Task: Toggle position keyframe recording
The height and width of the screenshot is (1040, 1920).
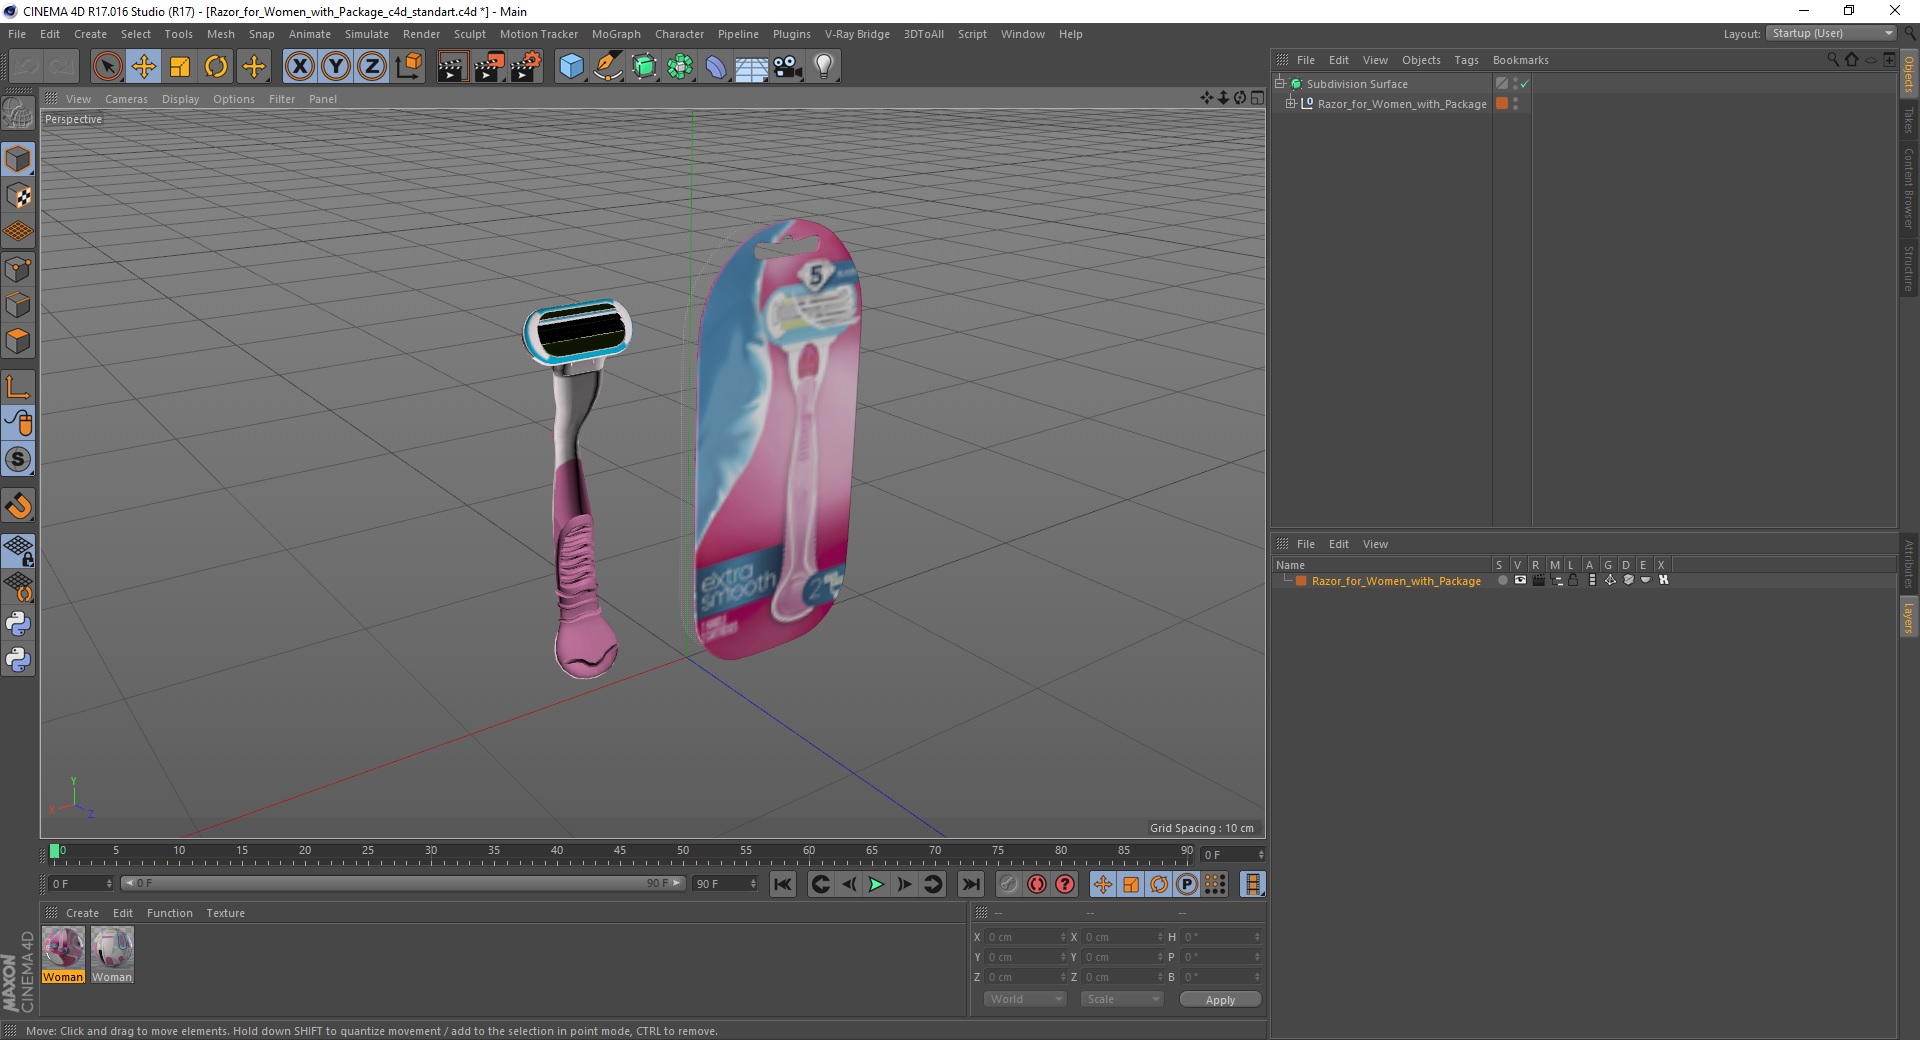Action: coord(1102,884)
